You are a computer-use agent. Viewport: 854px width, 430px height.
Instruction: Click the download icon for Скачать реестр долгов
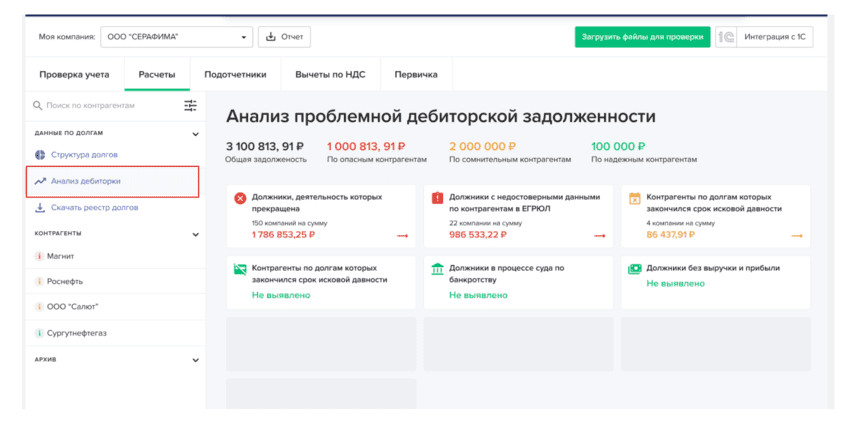pos(40,208)
